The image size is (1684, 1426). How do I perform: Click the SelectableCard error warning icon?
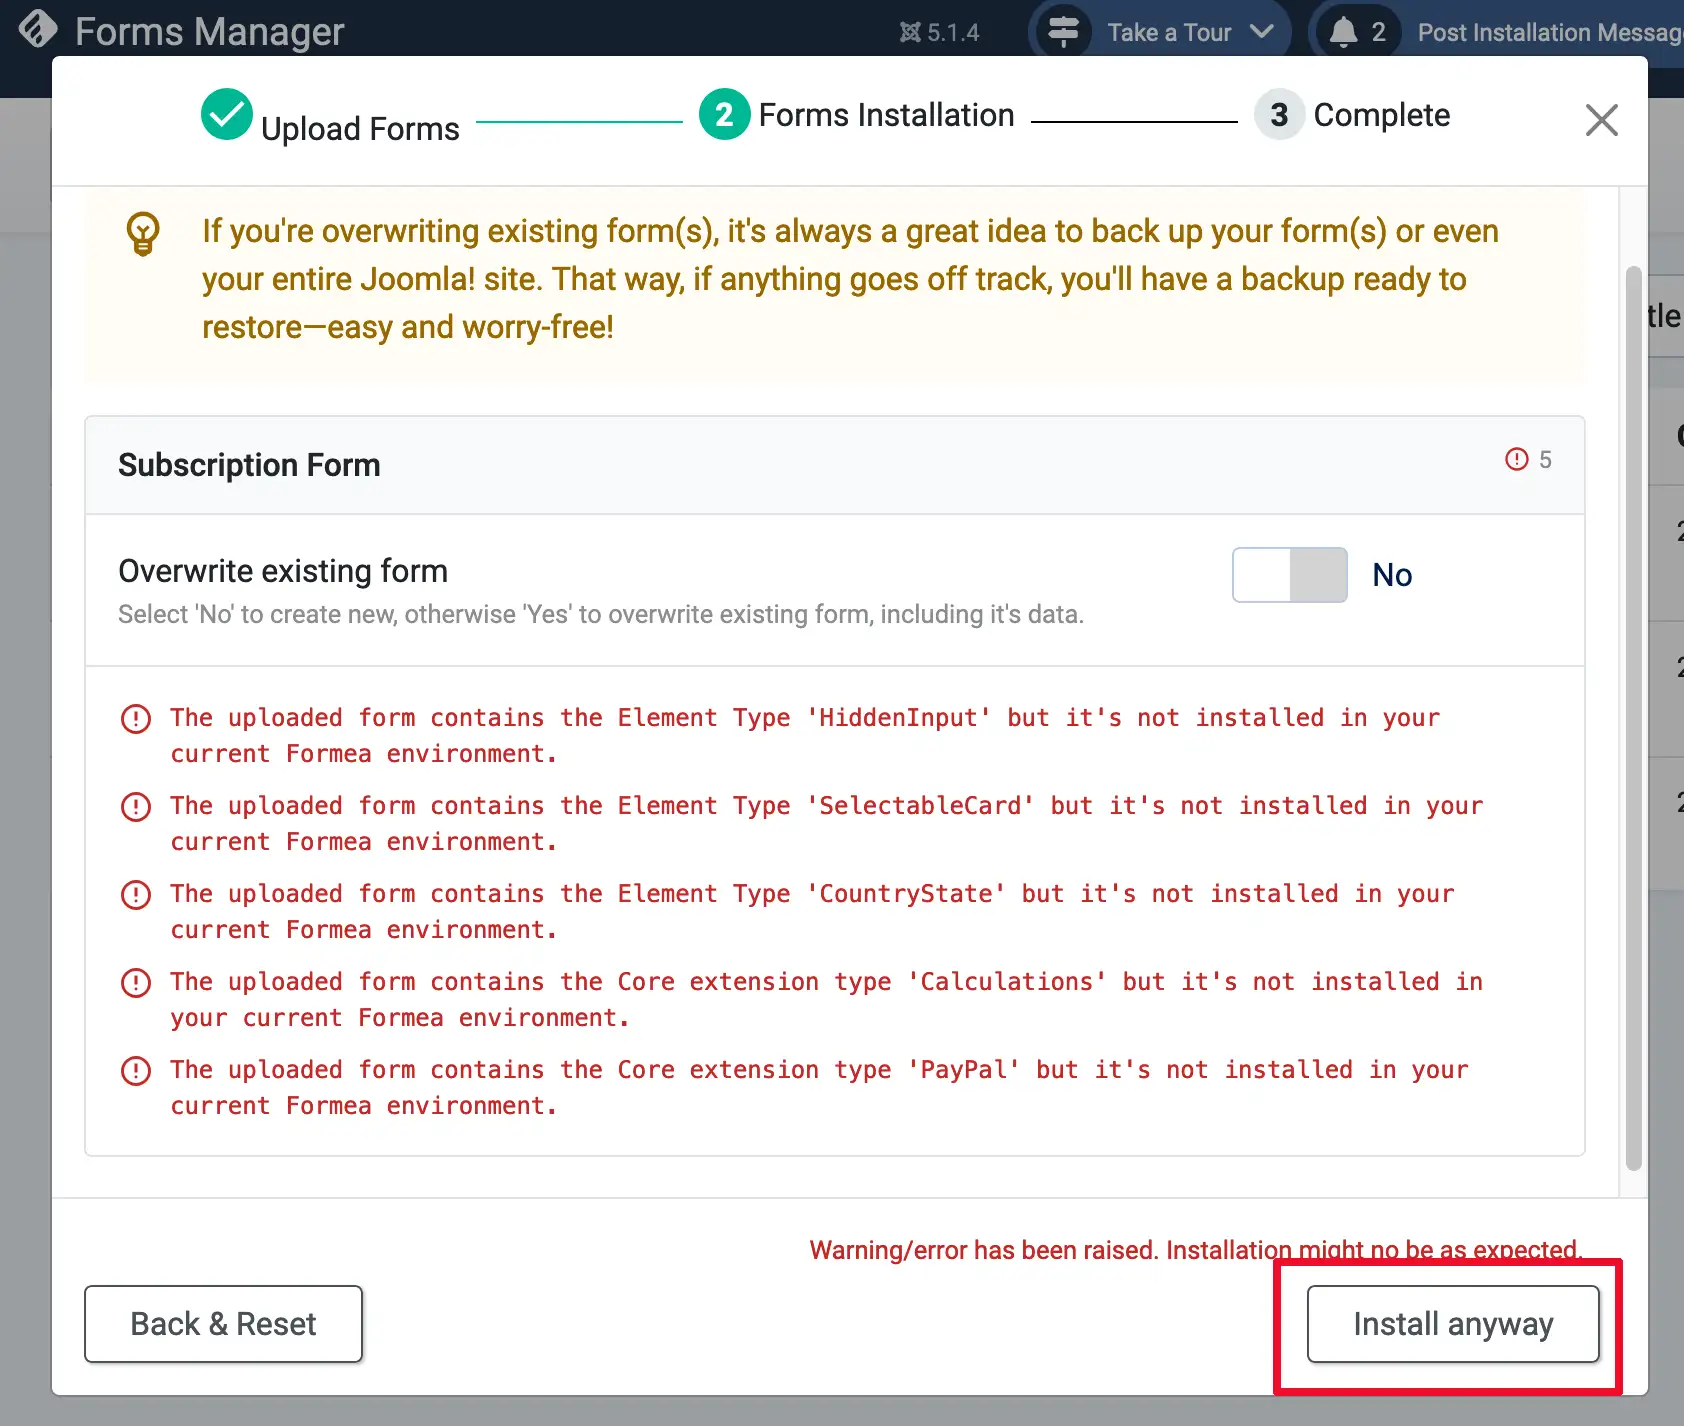[136, 807]
